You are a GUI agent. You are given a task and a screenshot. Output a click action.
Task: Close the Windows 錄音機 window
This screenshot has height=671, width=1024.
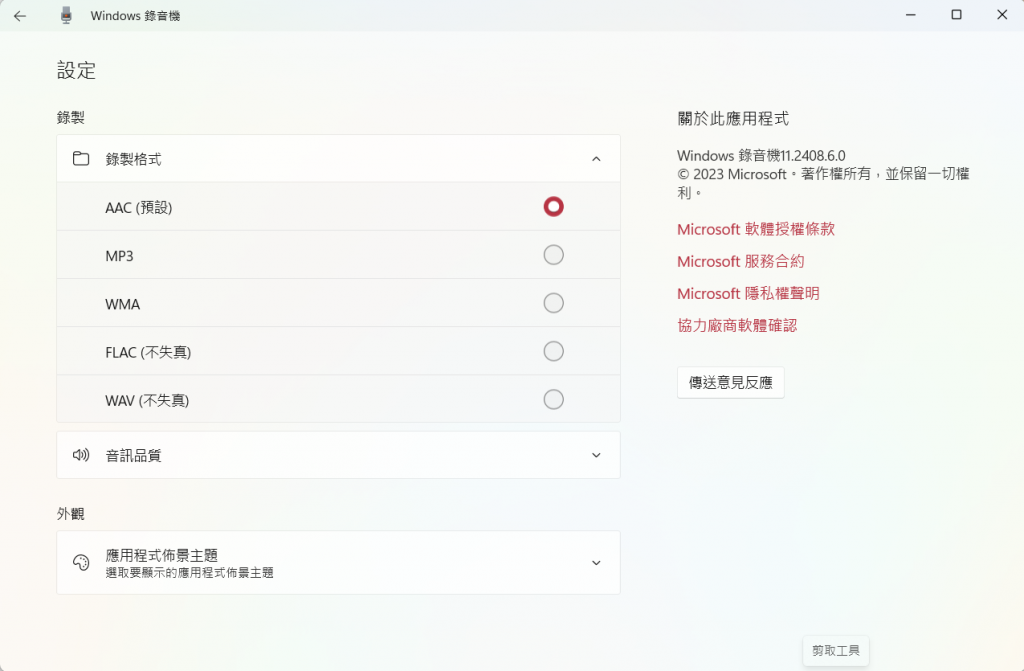coord(1002,15)
